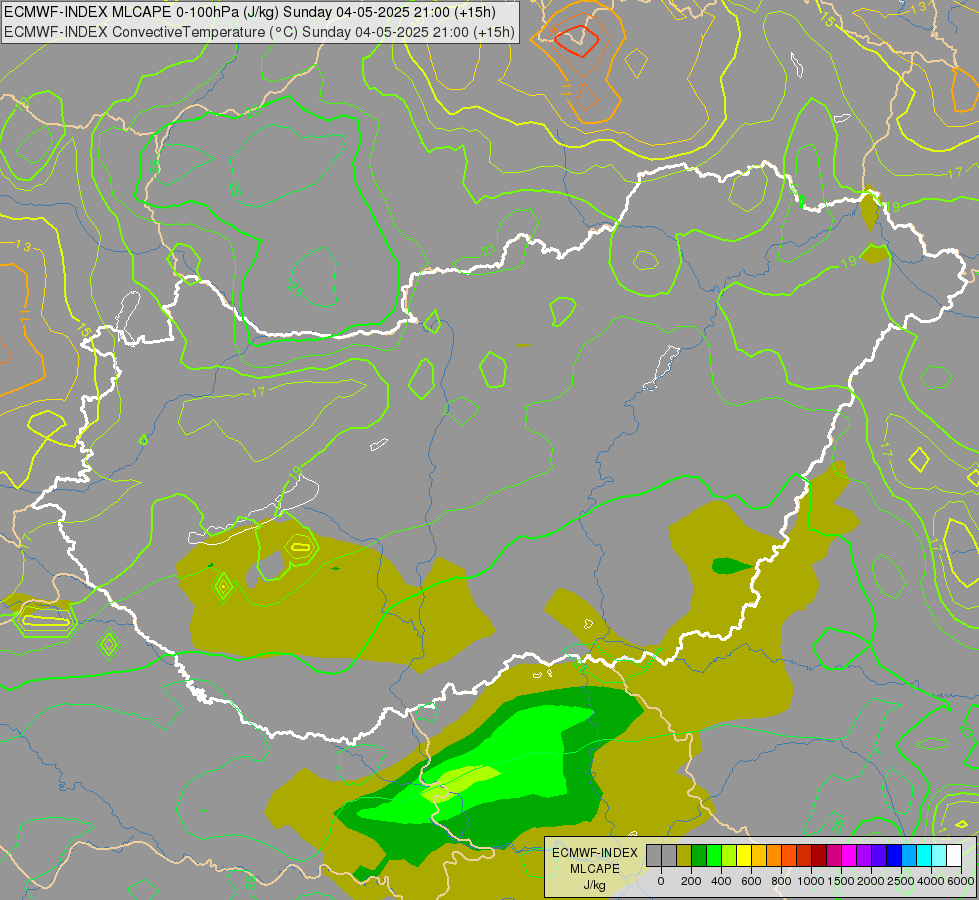Pick the violet legend swatch right of 2000
The image size is (979, 900).
(x=879, y=855)
